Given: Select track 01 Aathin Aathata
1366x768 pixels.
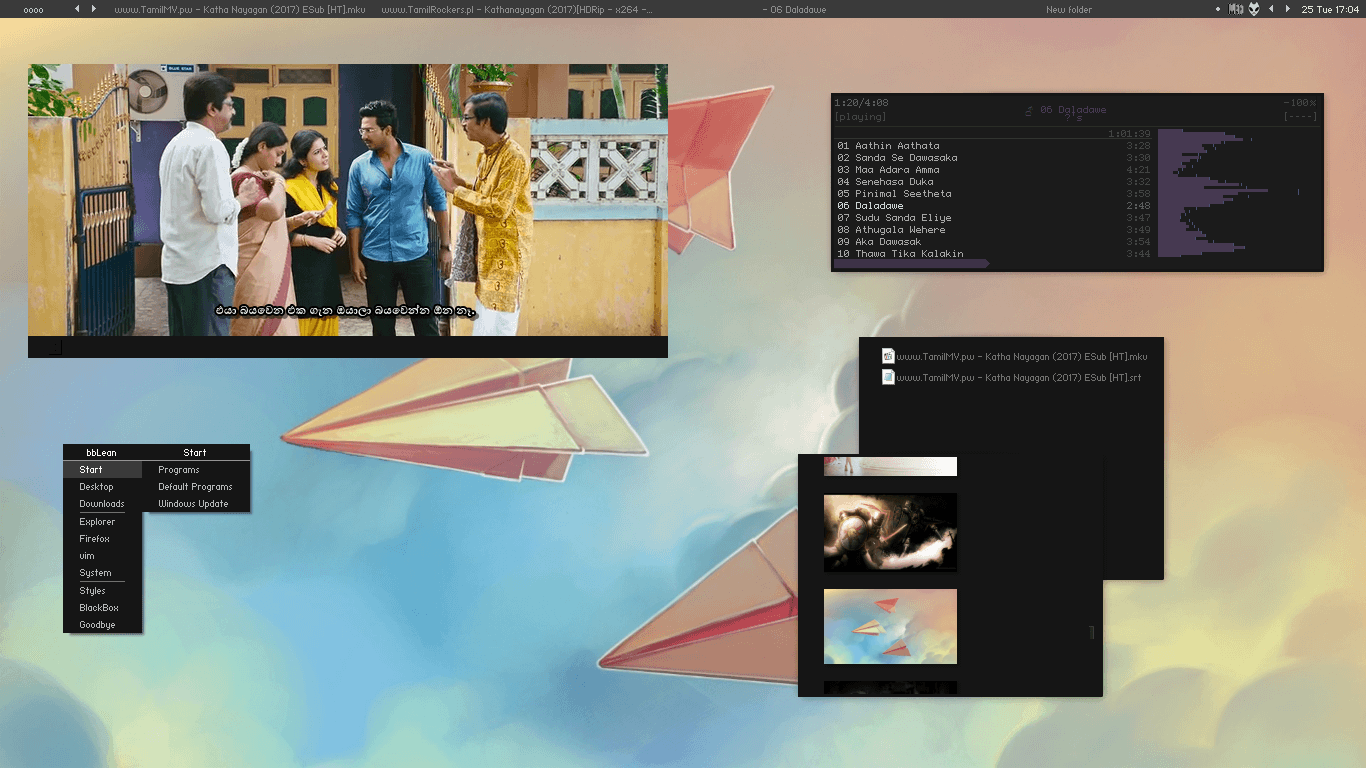Looking at the screenshot, I should coord(994,146).
